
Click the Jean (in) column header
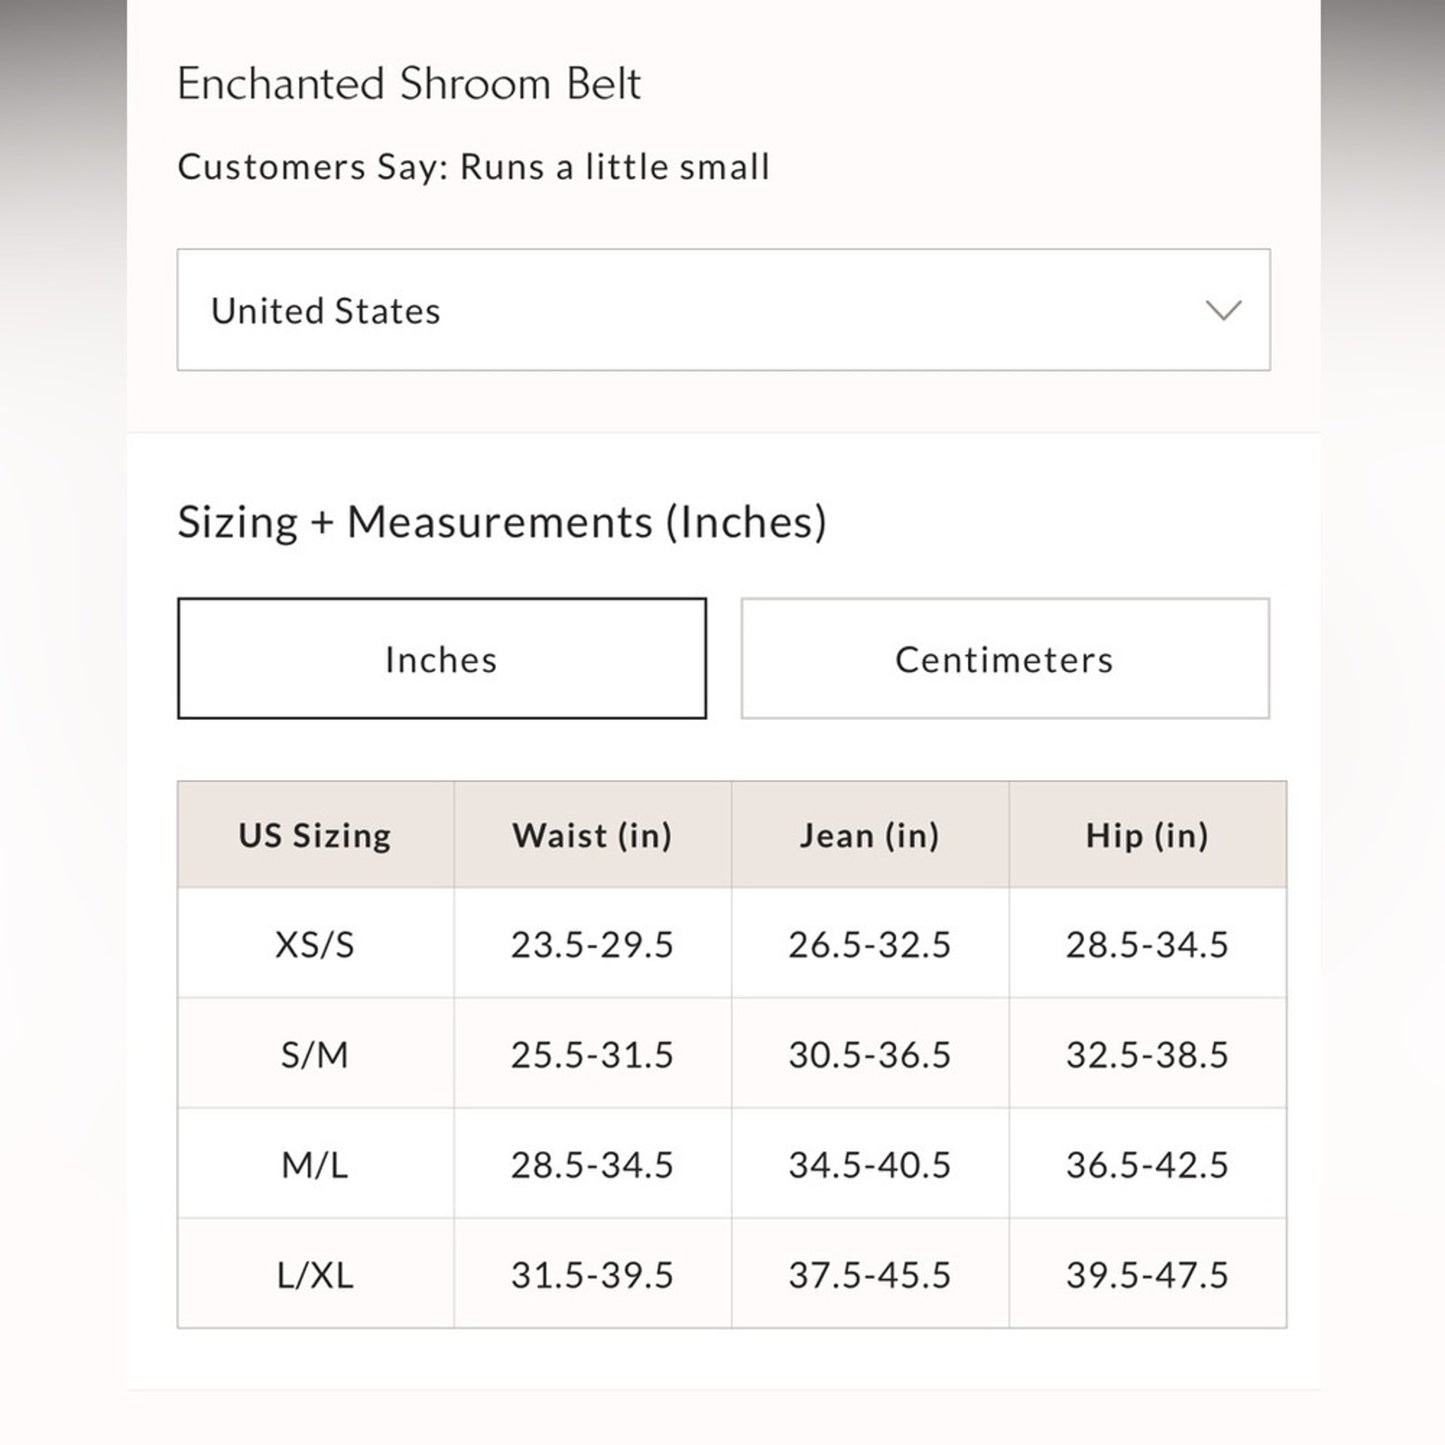869,834
